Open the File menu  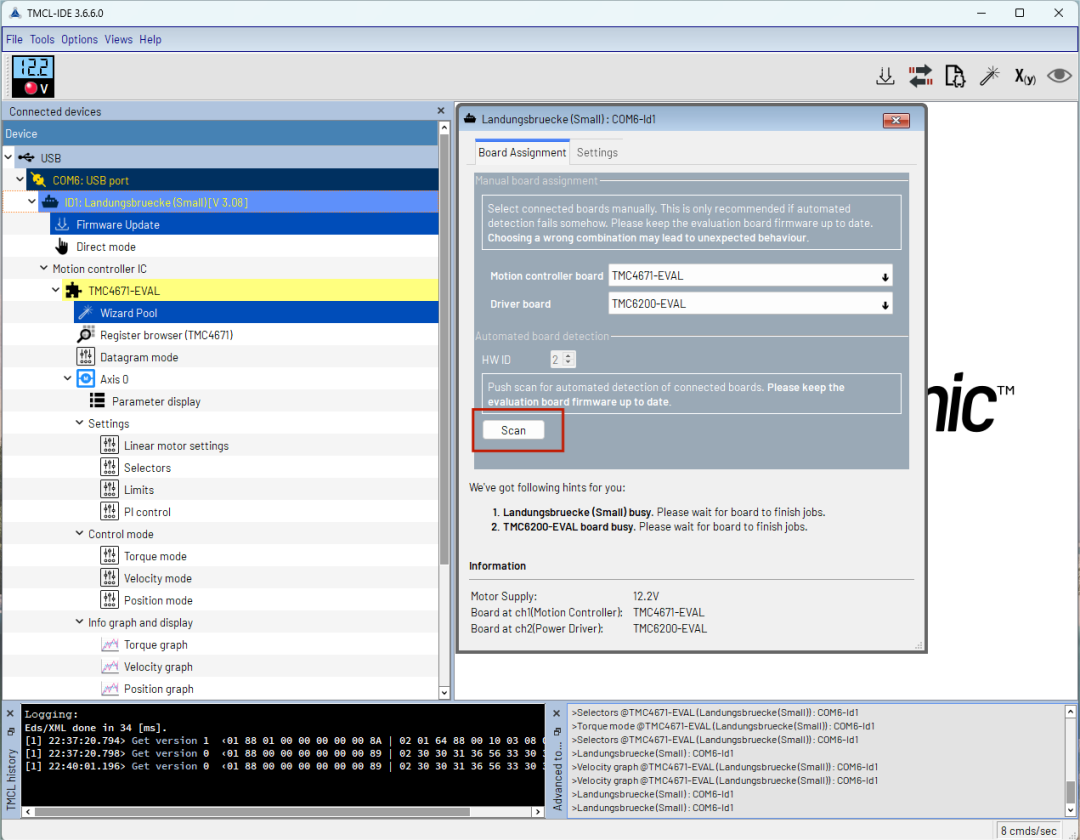pos(14,39)
